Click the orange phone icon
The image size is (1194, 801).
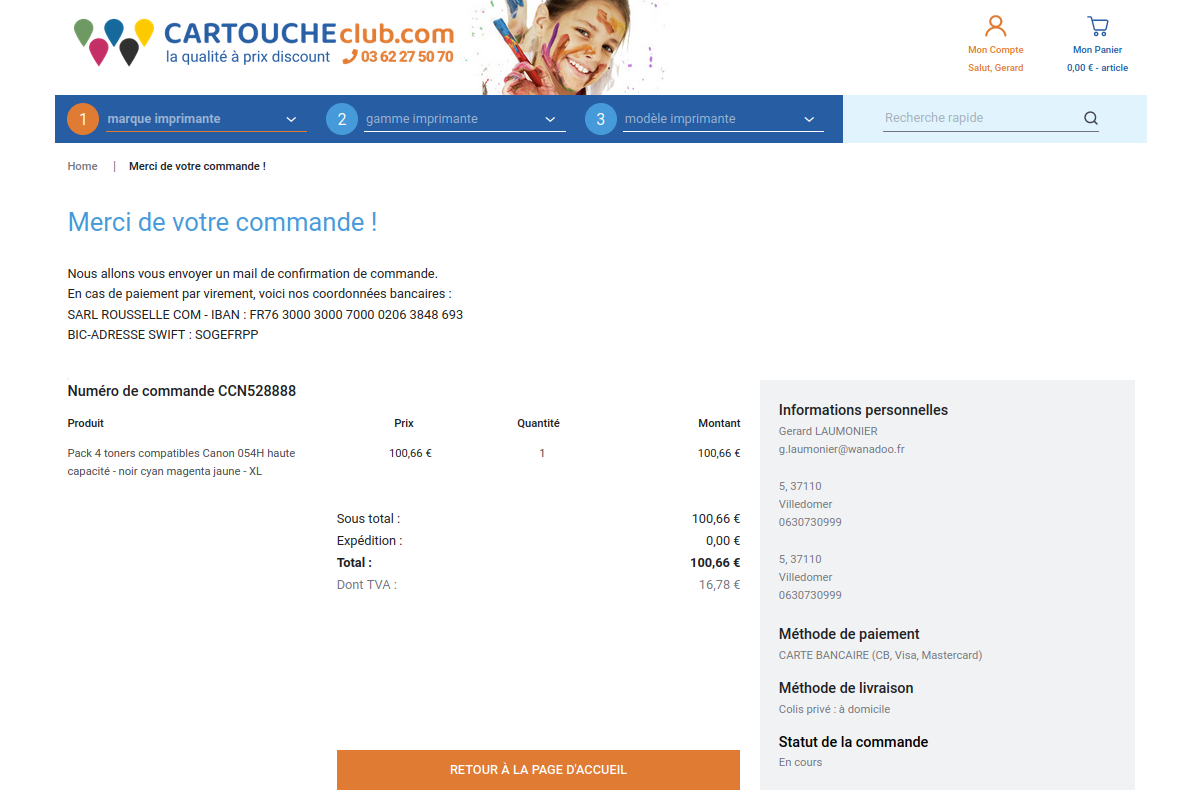pos(350,57)
